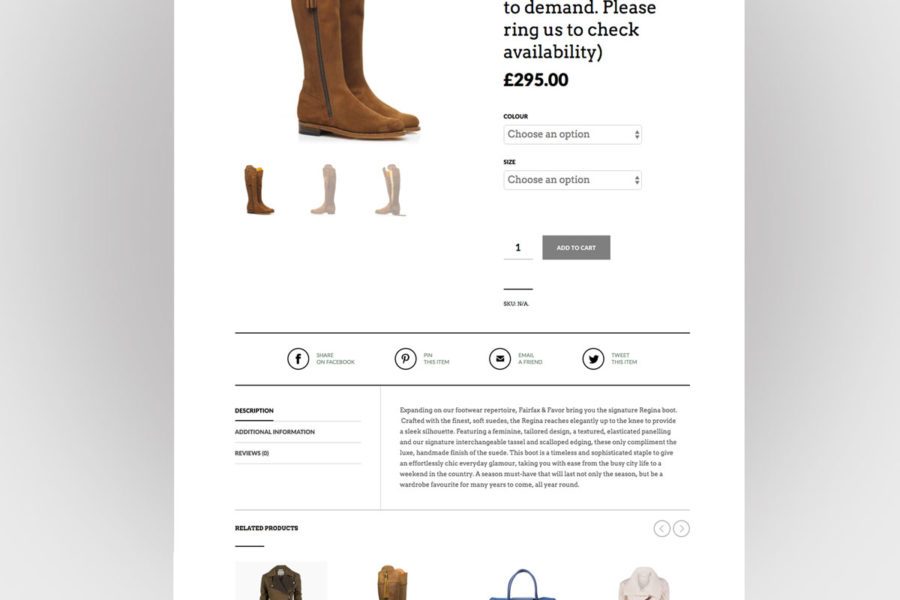Go to next related products arrow
The width and height of the screenshot is (900, 600).
point(681,528)
